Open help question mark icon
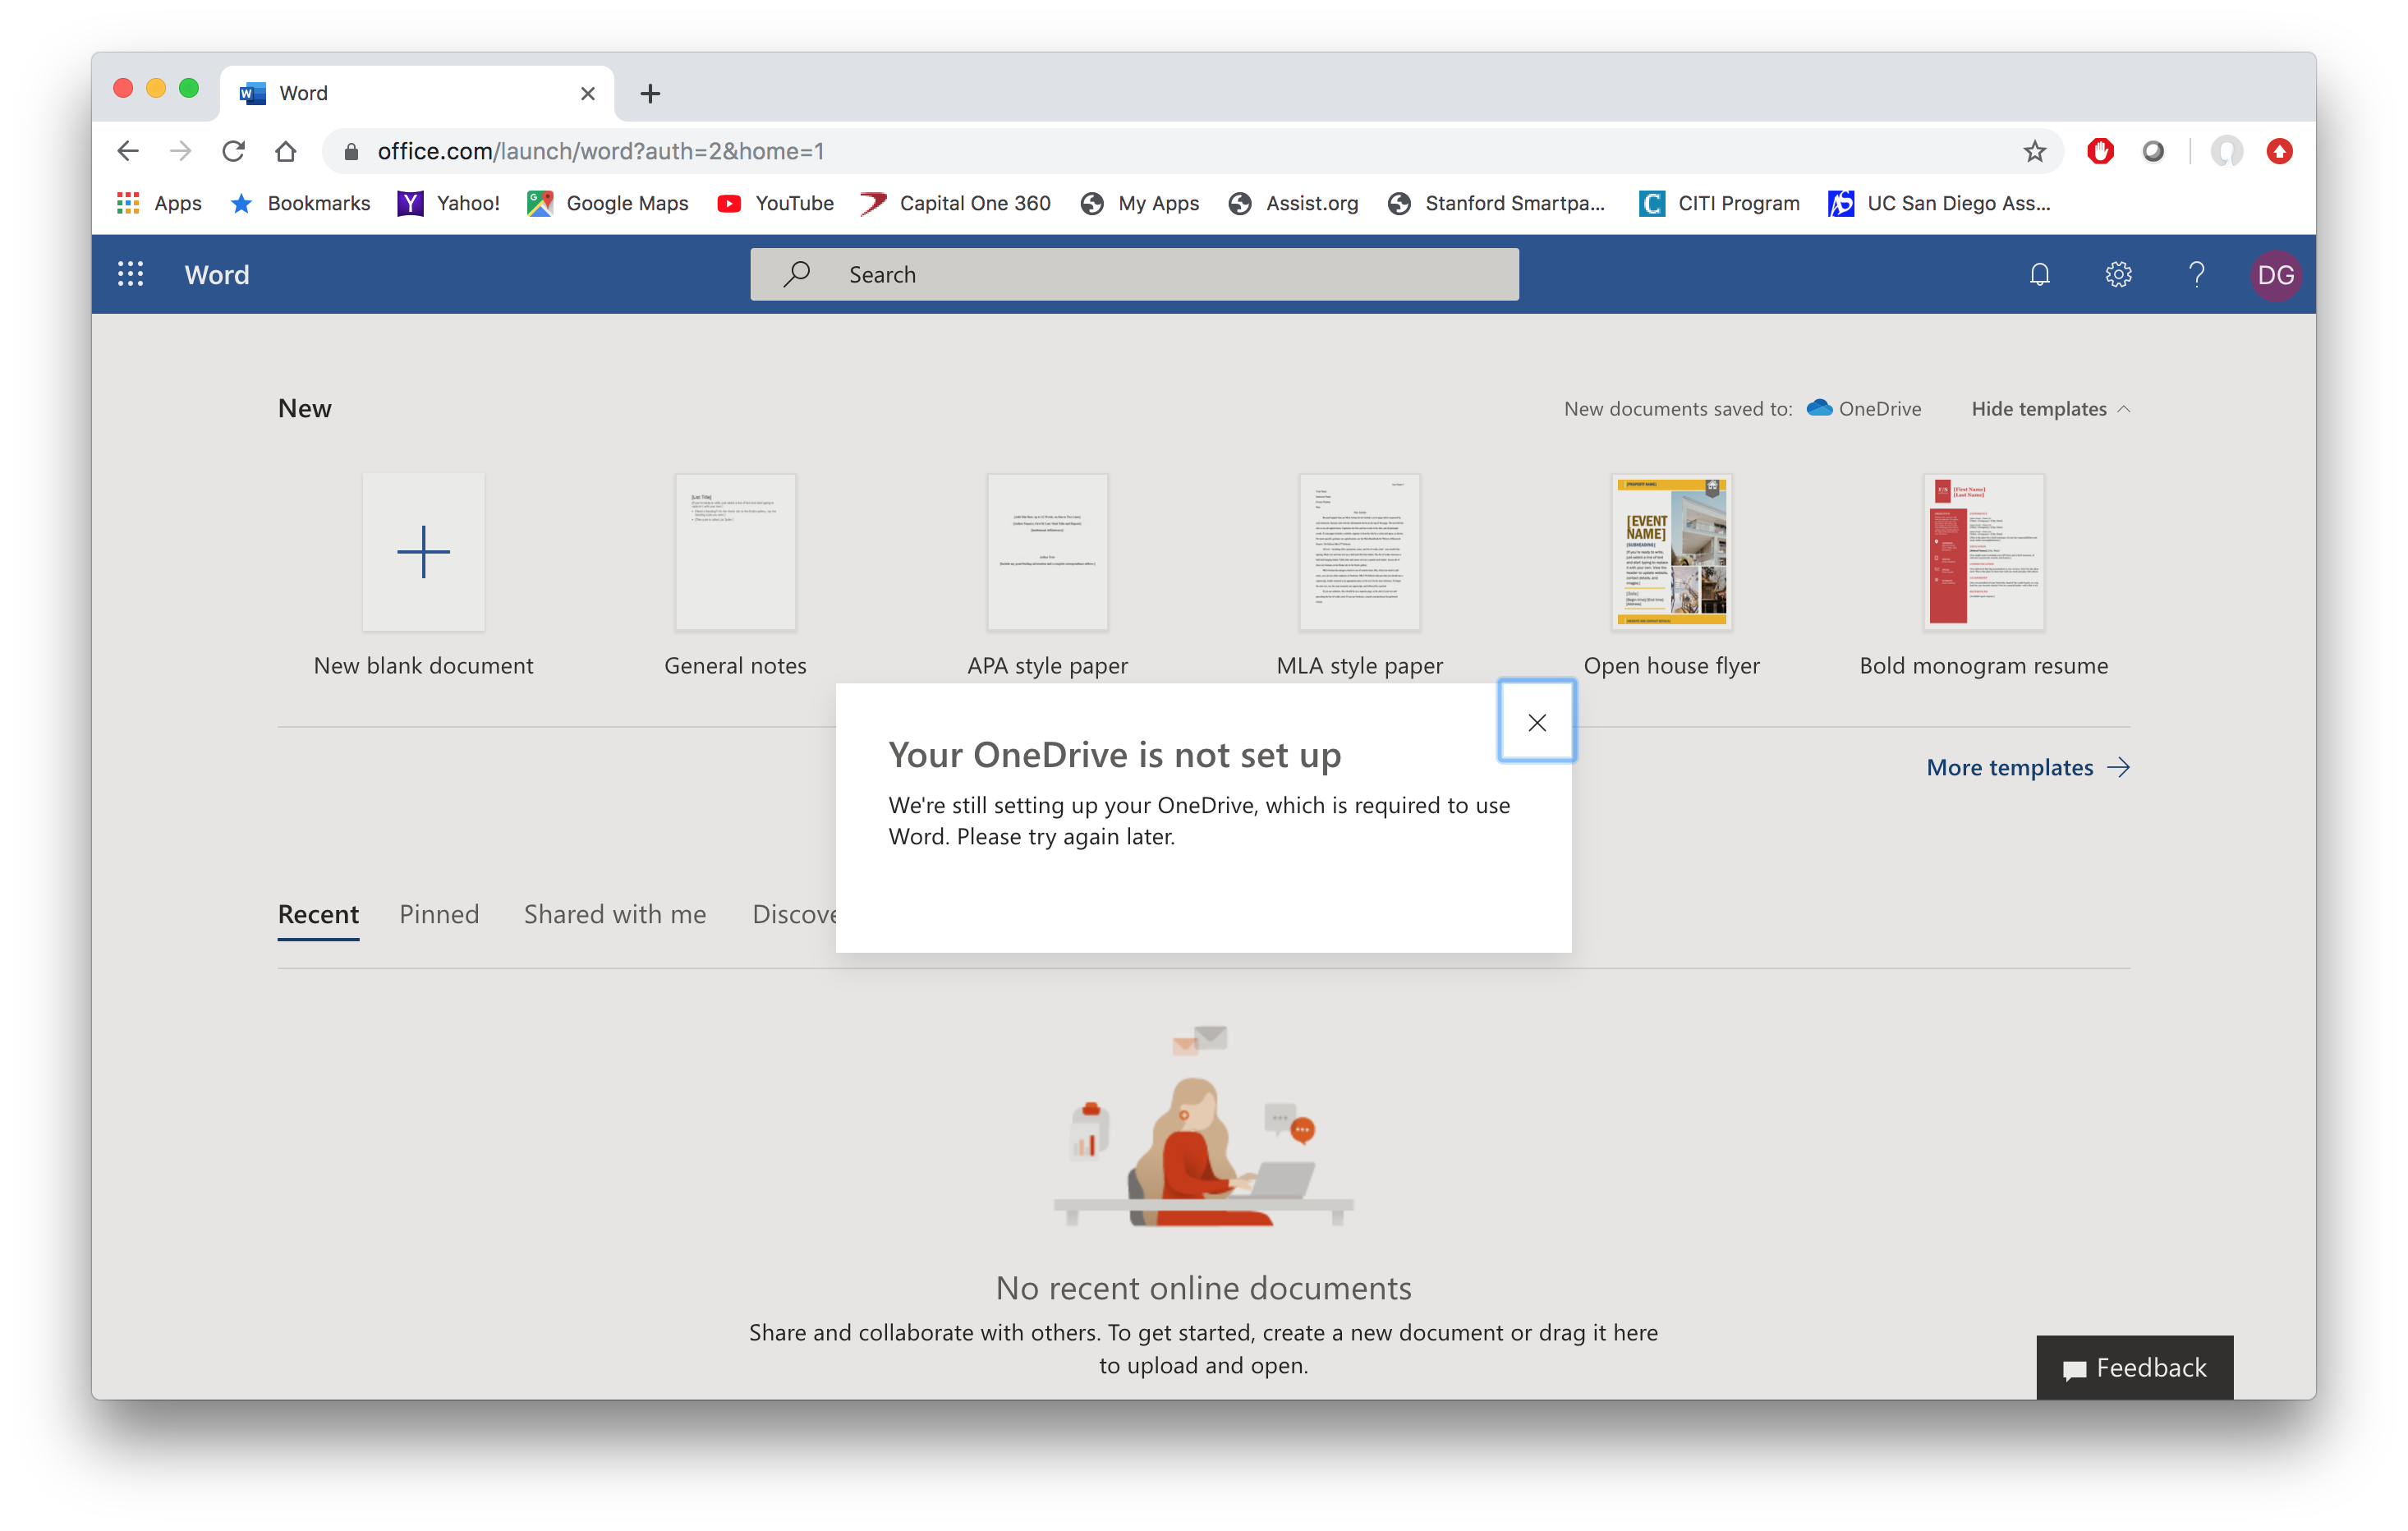The height and width of the screenshot is (1531, 2408). coord(2196,274)
